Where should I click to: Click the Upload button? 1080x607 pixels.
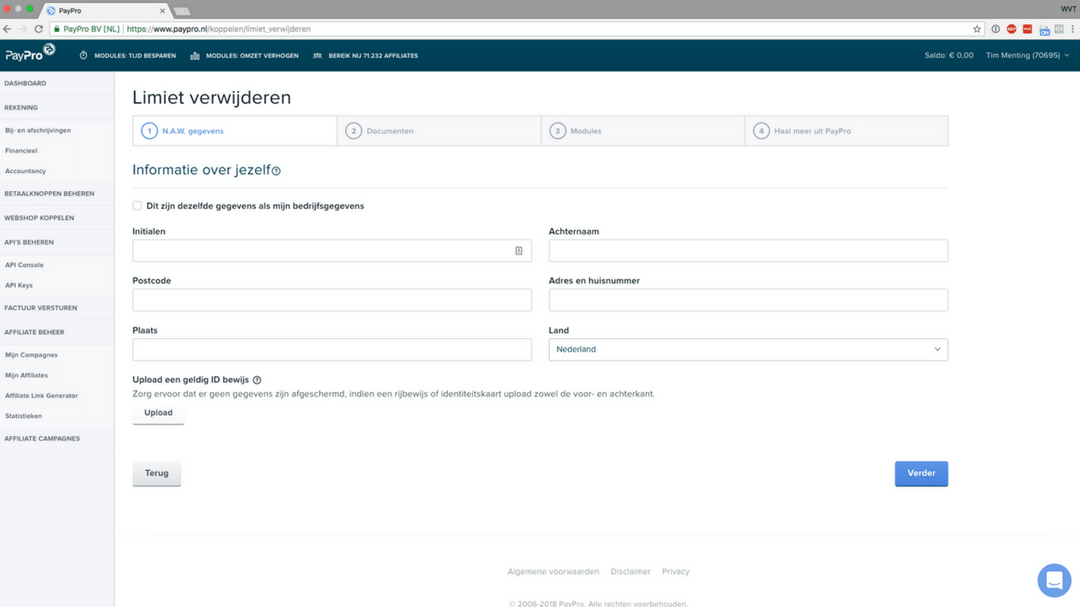coord(158,413)
